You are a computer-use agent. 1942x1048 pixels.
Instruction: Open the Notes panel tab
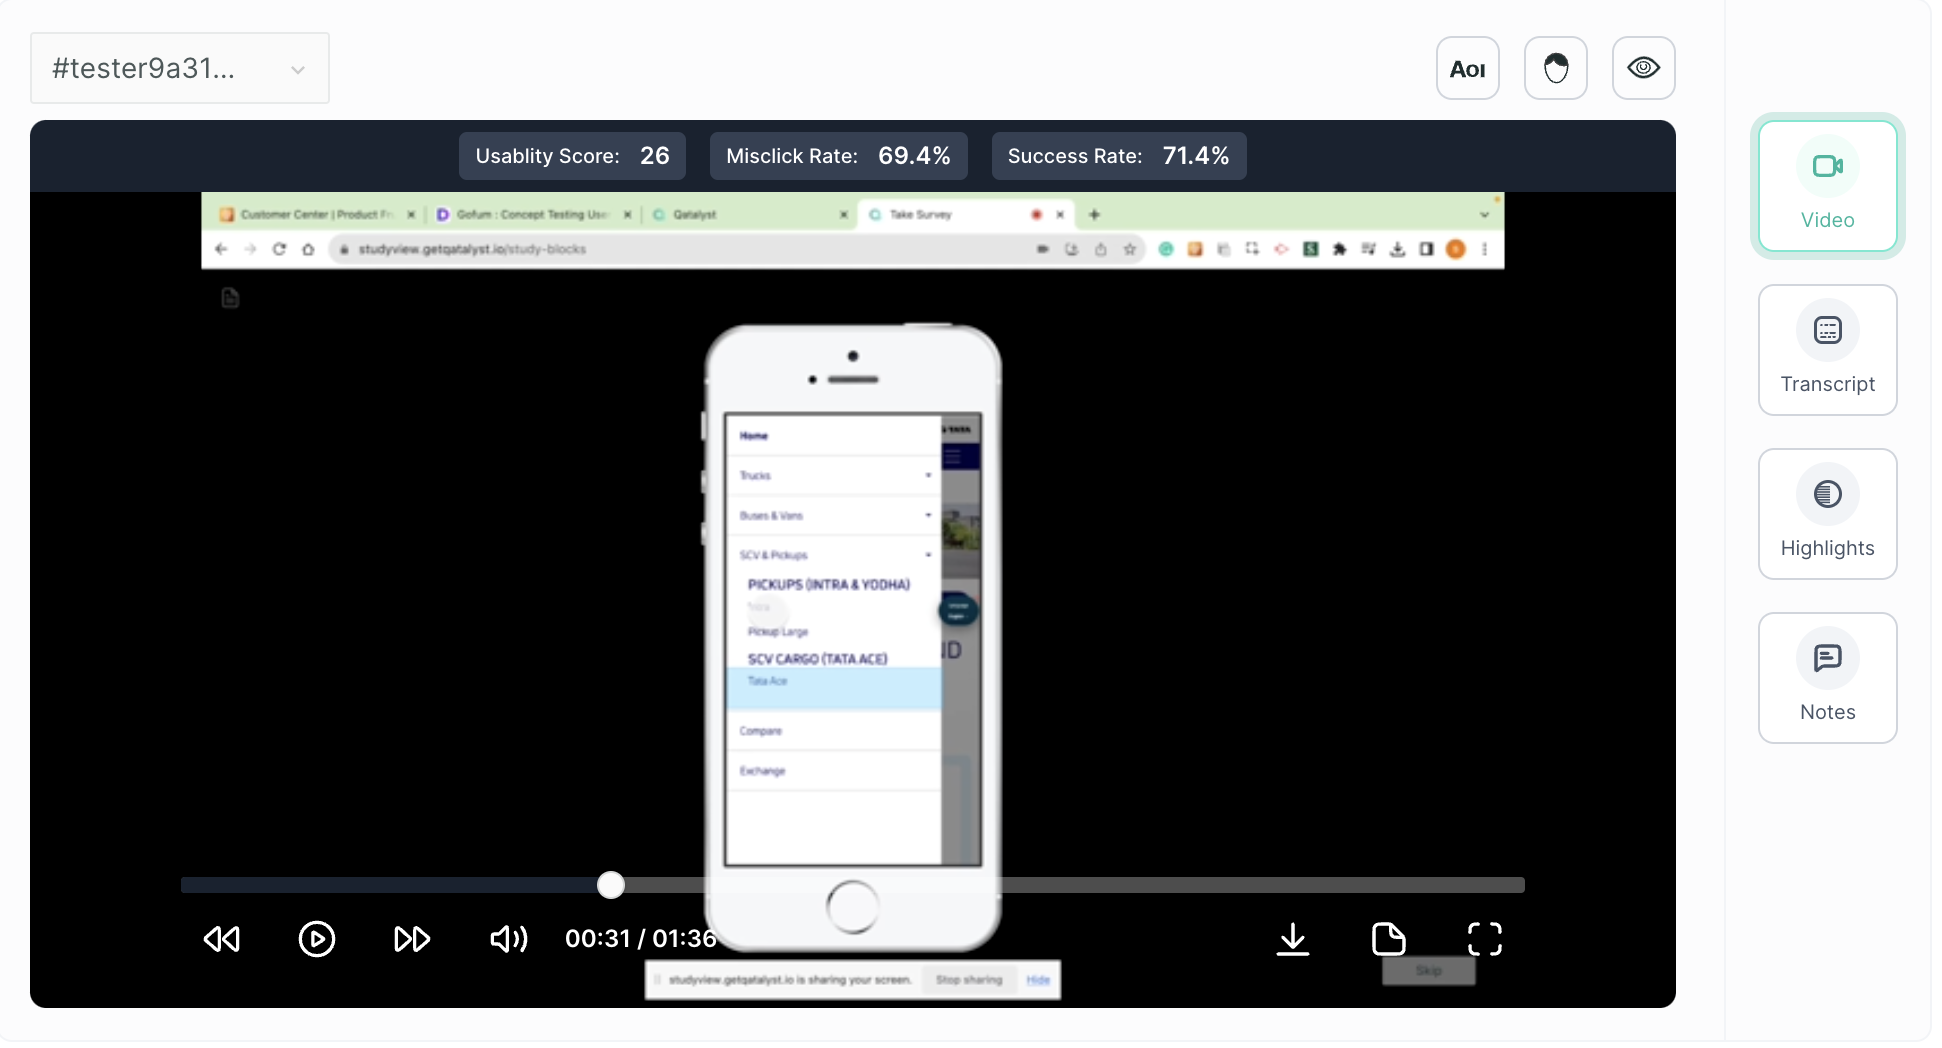(x=1827, y=678)
